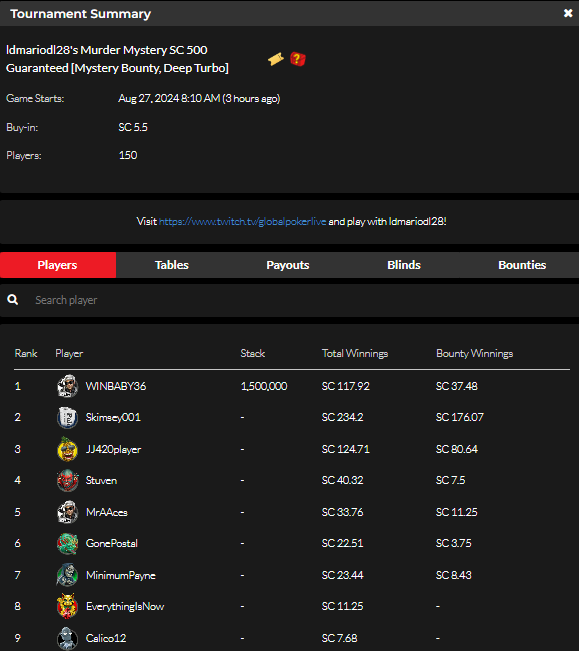This screenshot has width=579, height=651.
Task: Click total winnings SC 33.76
Action: tap(342, 512)
